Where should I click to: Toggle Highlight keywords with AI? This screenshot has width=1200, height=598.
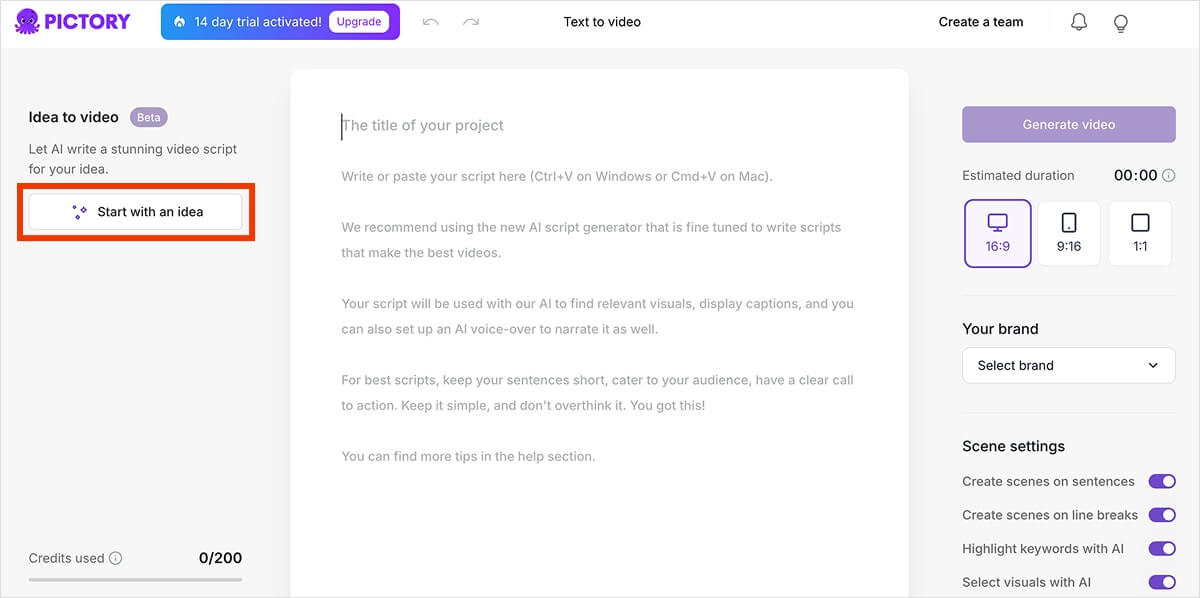(1162, 548)
